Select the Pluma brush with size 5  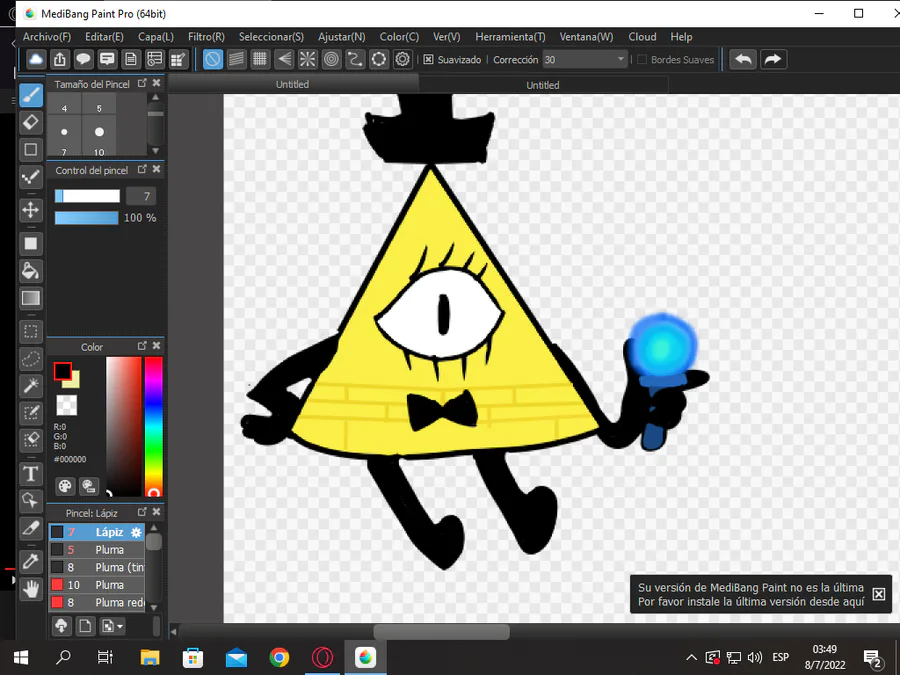click(x=96, y=550)
